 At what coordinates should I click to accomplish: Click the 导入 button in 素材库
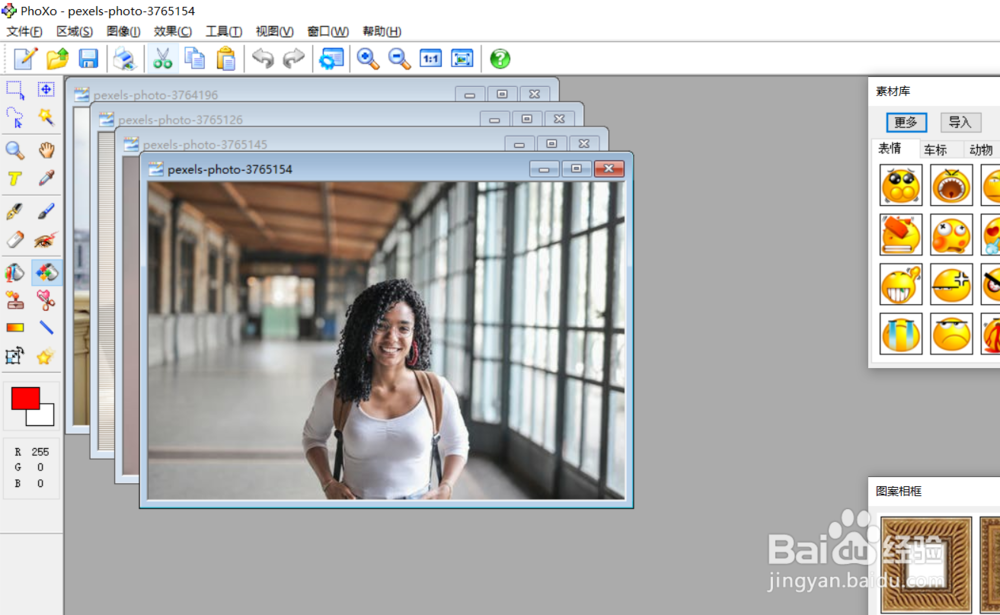pyautogui.click(x=960, y=122)
